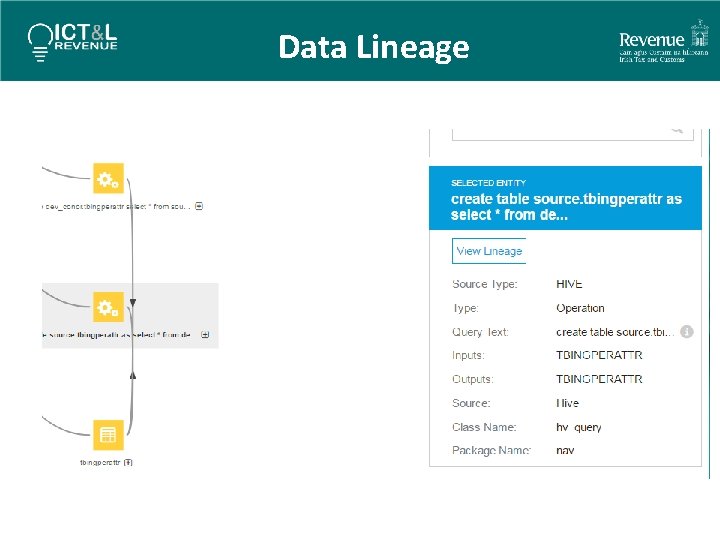Viewport: 720px width, 540px height.
Task: Click the Class Name value hv_query
Action: tap(579, 428)
